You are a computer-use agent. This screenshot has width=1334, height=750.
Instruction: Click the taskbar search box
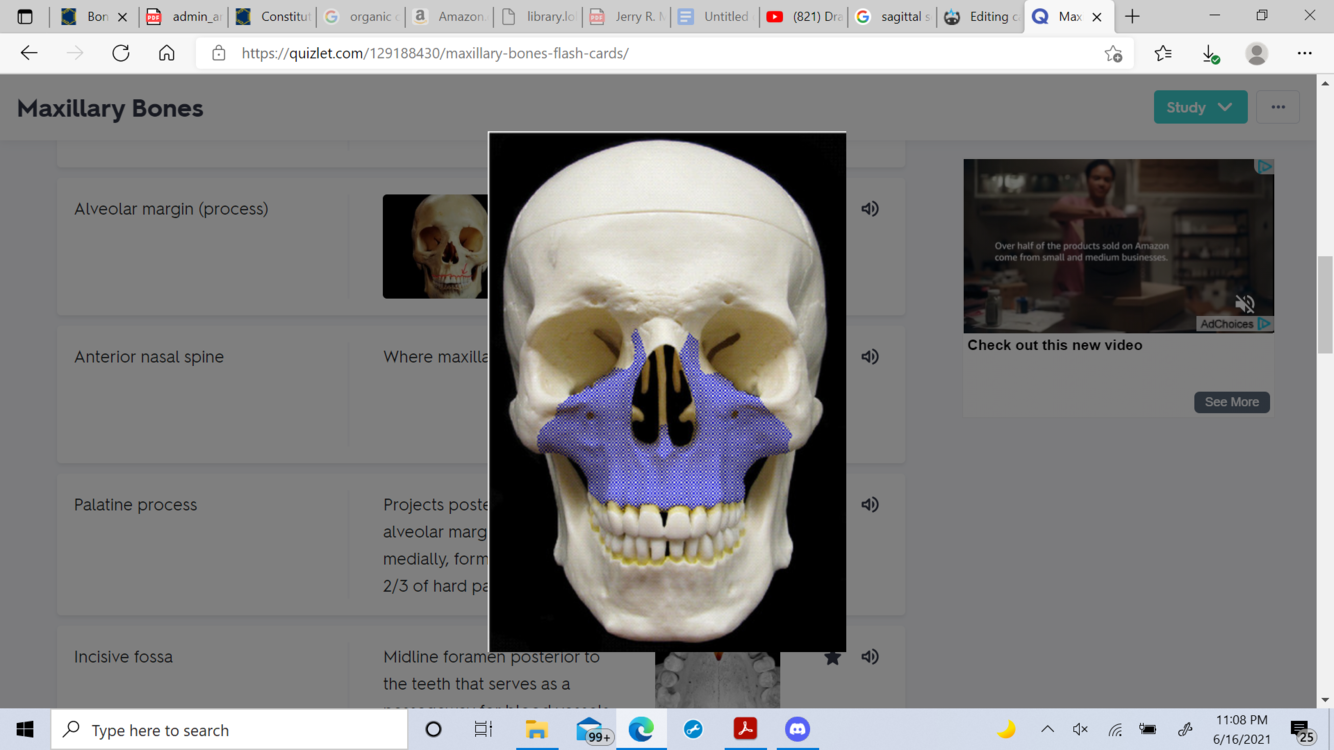point(229,730)
